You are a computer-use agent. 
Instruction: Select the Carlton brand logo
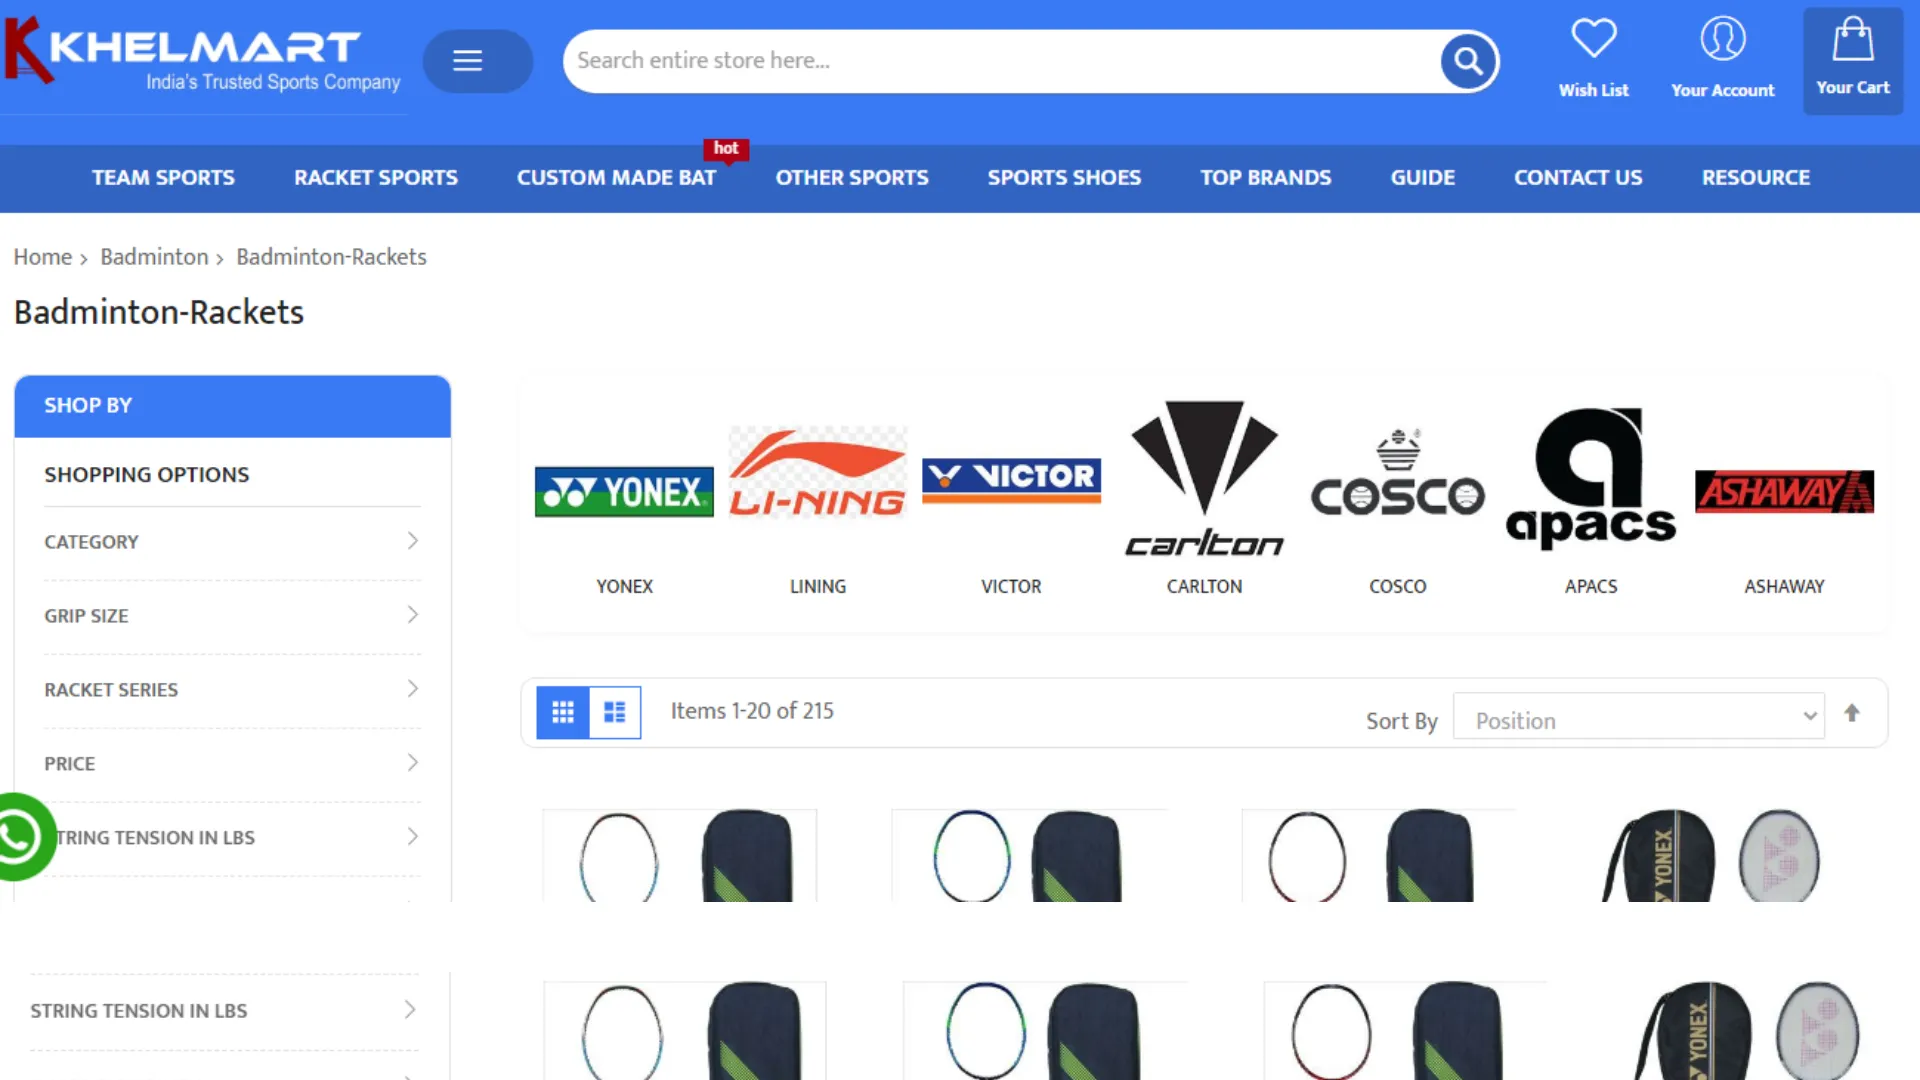coord(1204,478)
